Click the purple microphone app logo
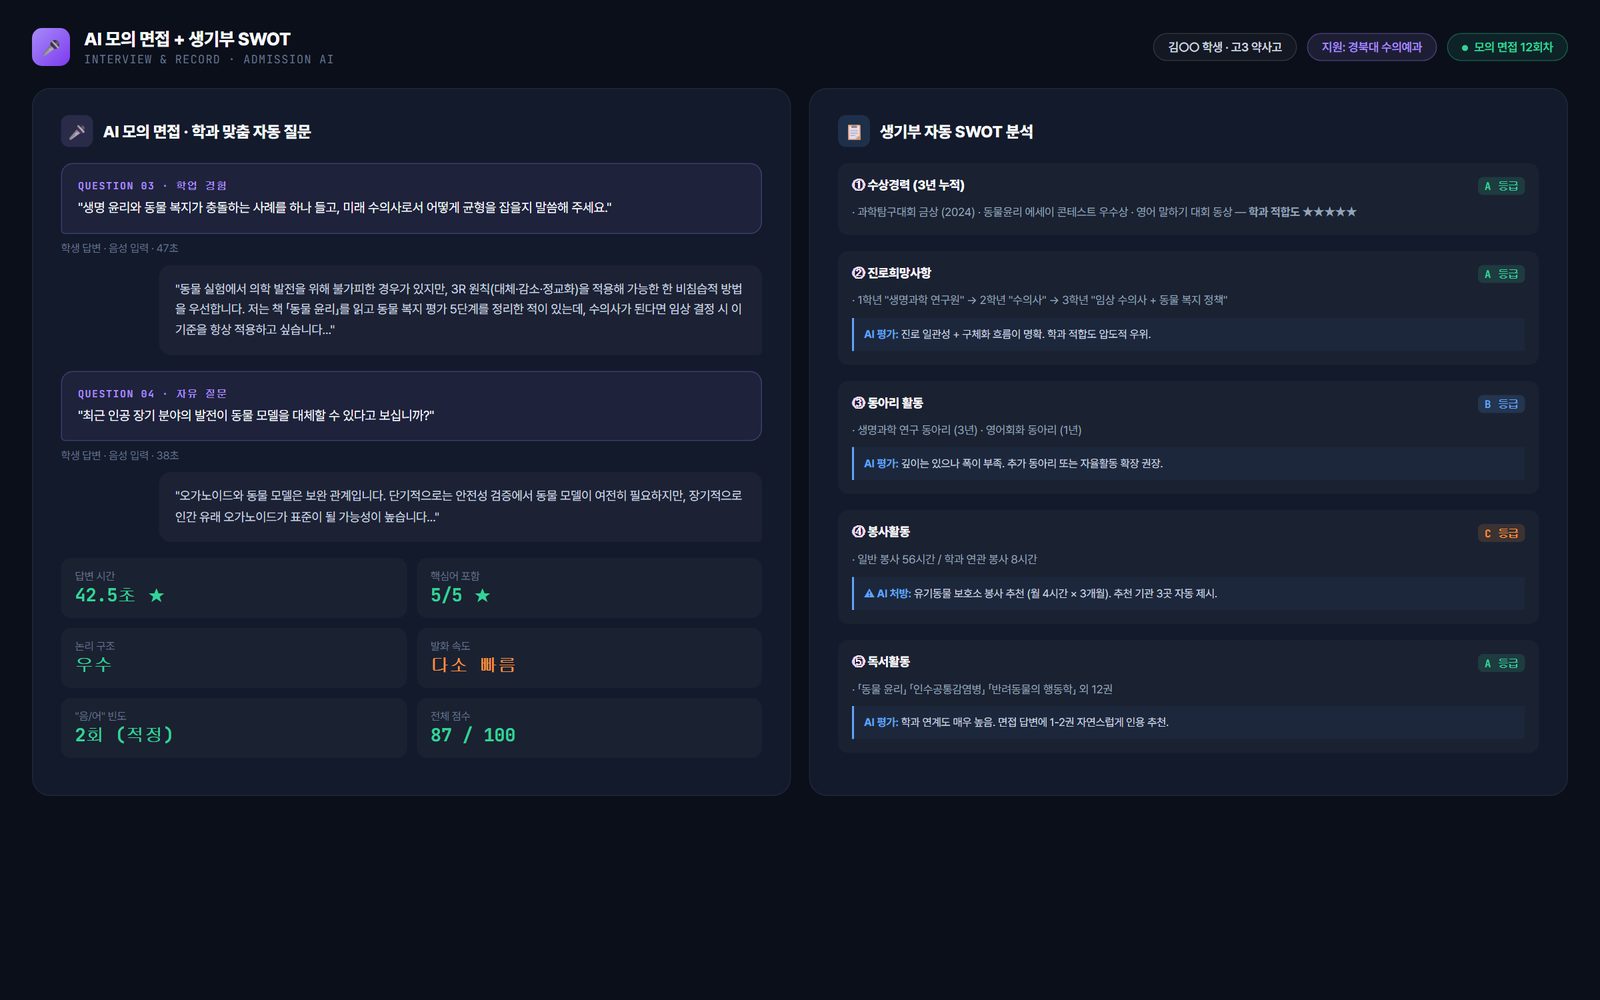1600x1000 pixels. tap(51, 47)
